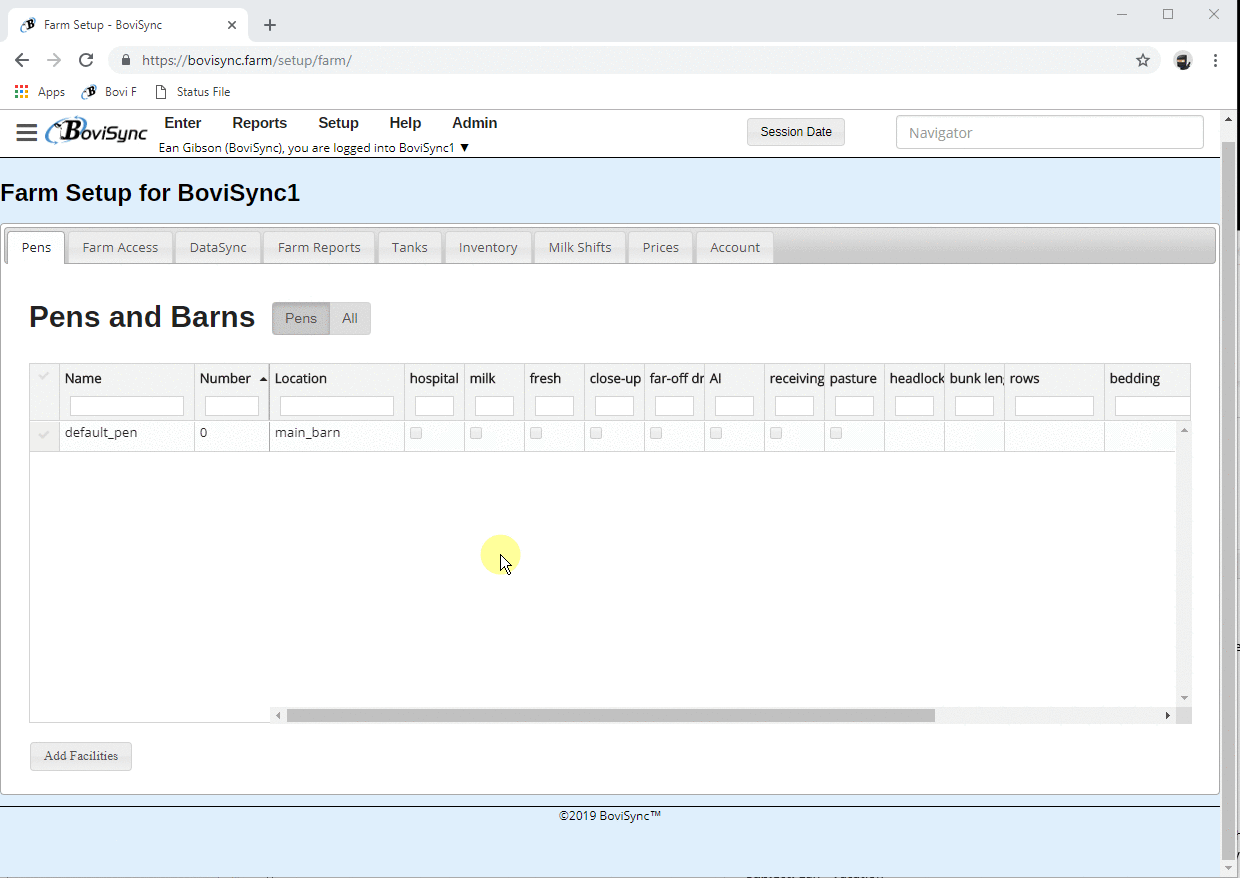Click the Location column filter field
Viewport: 1240px width, 878px height.
coord(337,406)
